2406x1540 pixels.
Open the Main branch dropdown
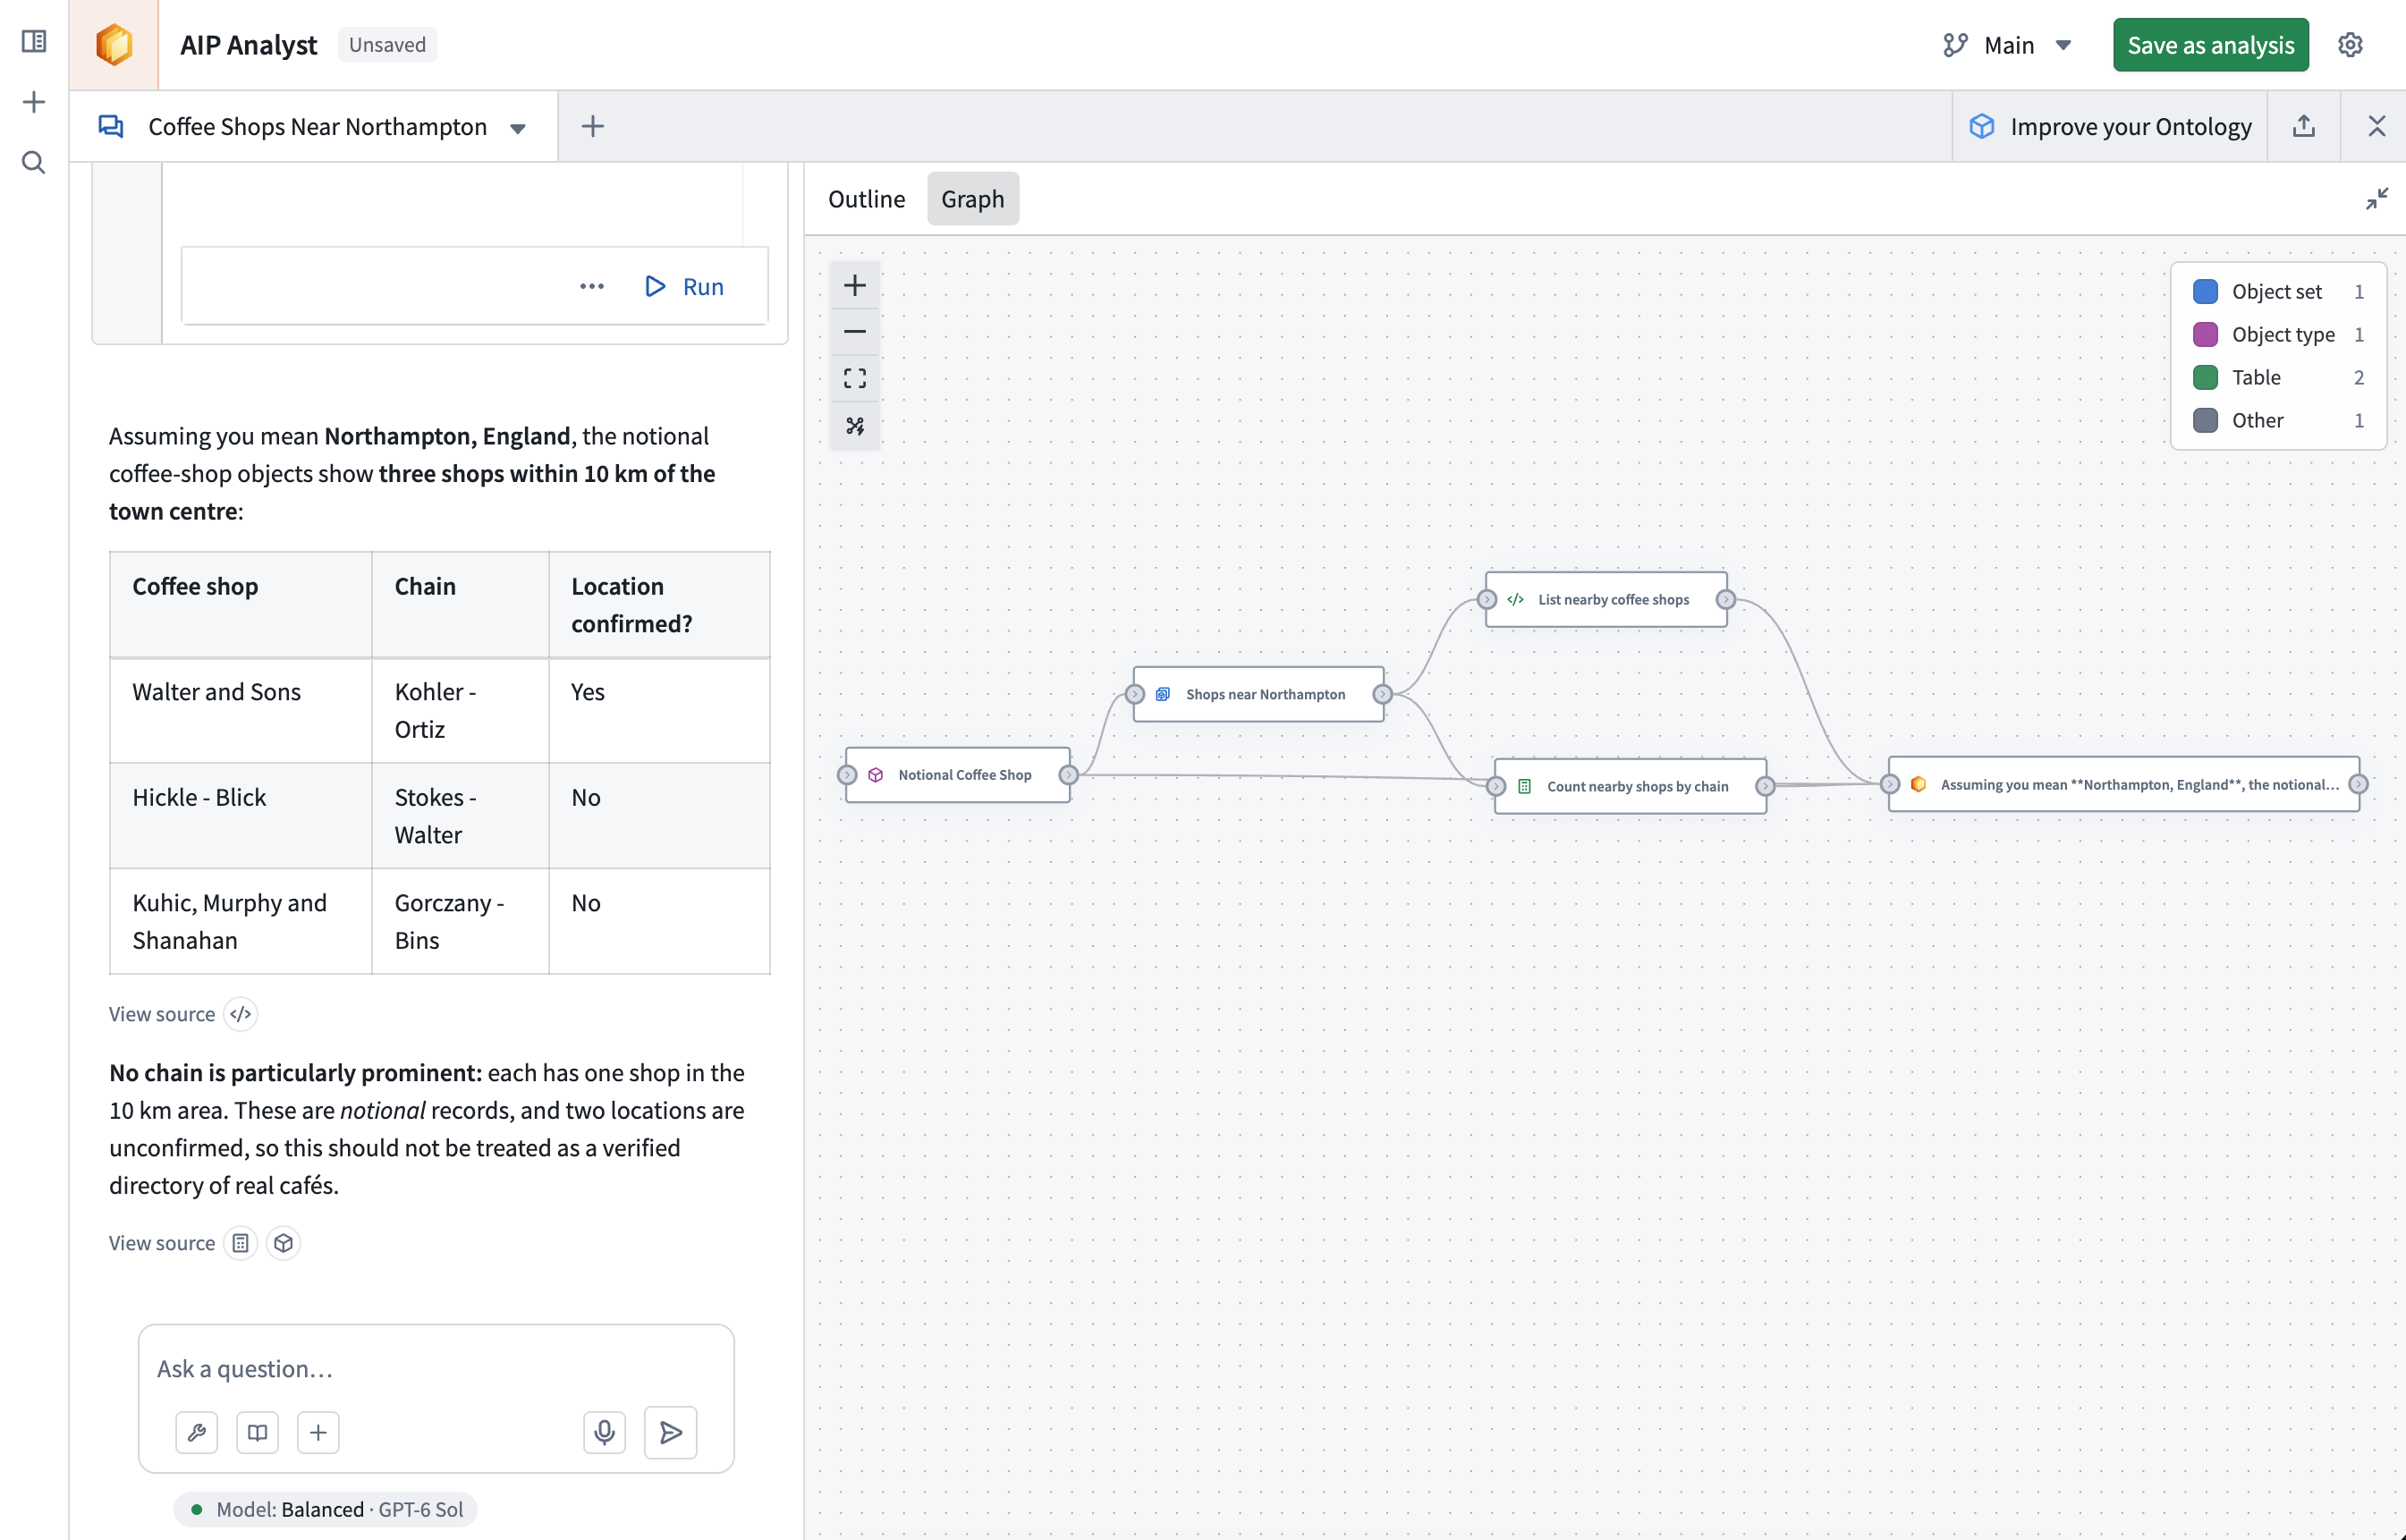[x=2008, y=45]
